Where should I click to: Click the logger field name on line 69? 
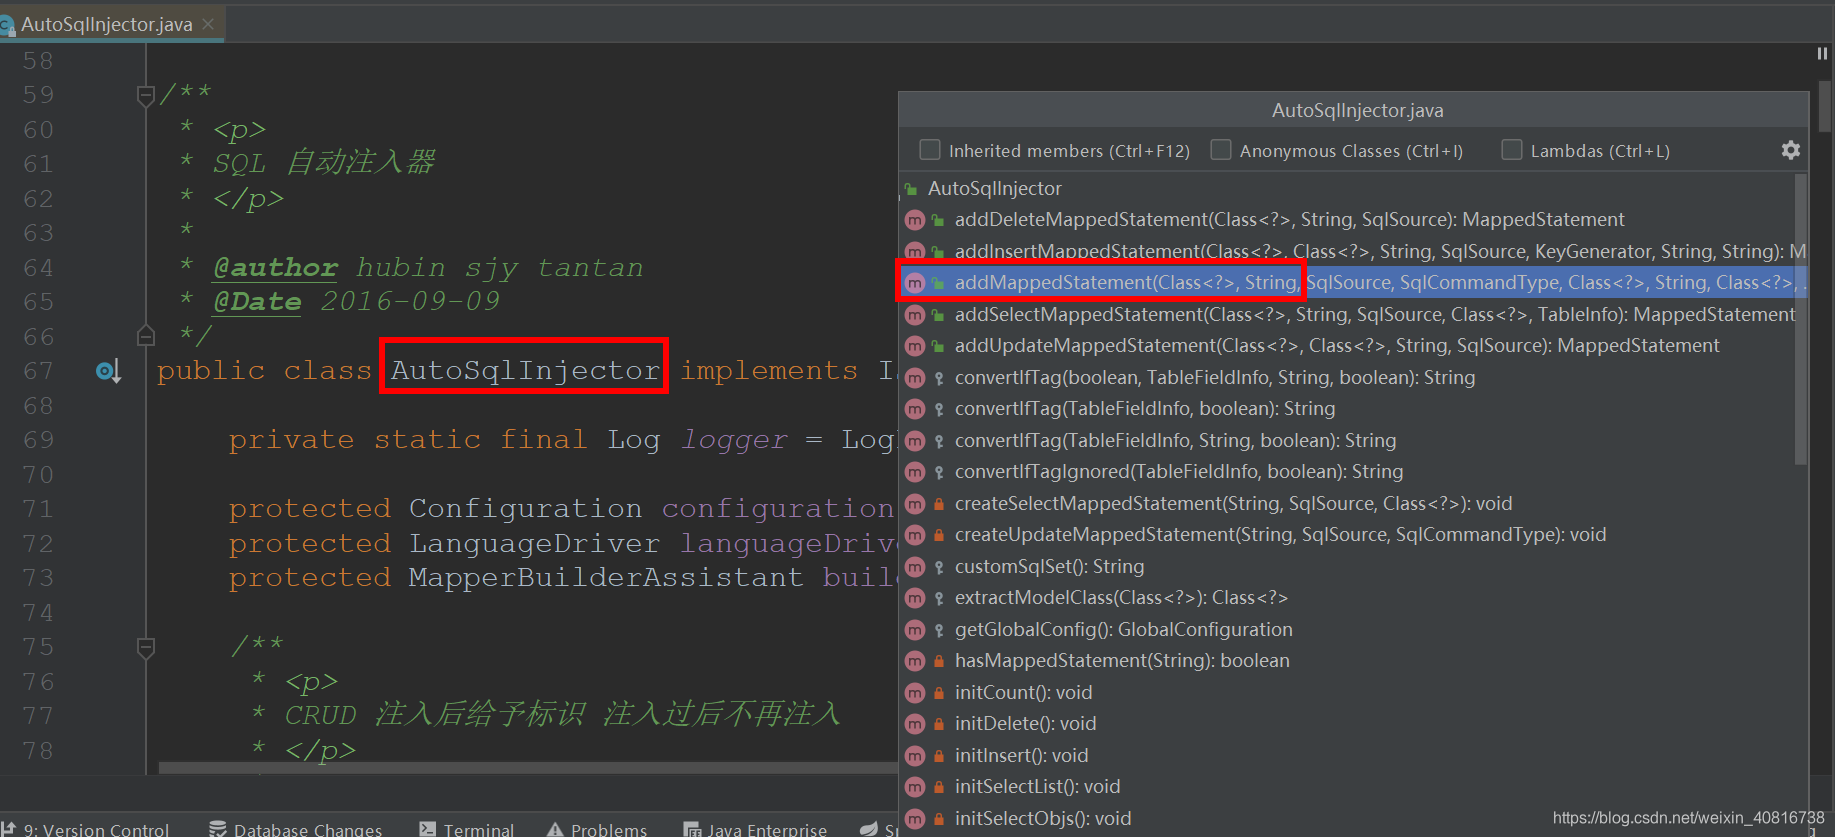point(734,440)
